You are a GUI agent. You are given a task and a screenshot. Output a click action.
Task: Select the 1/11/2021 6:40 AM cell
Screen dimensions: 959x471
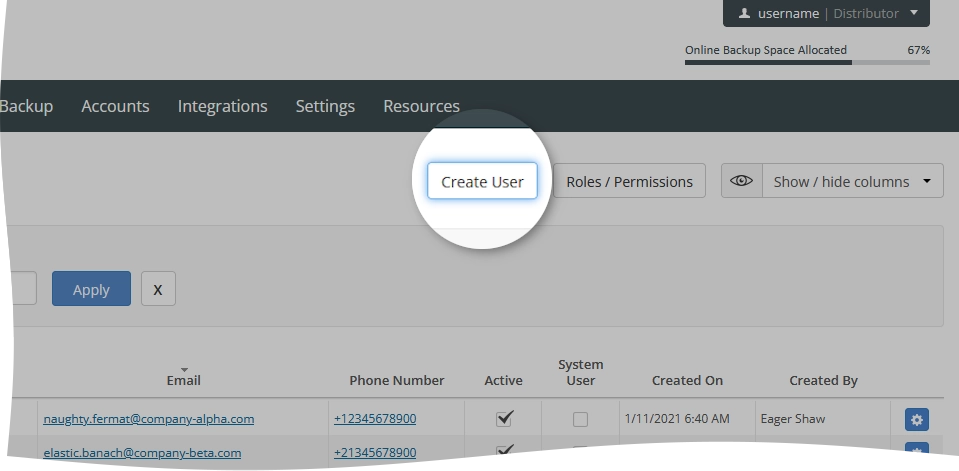point(676,419)
